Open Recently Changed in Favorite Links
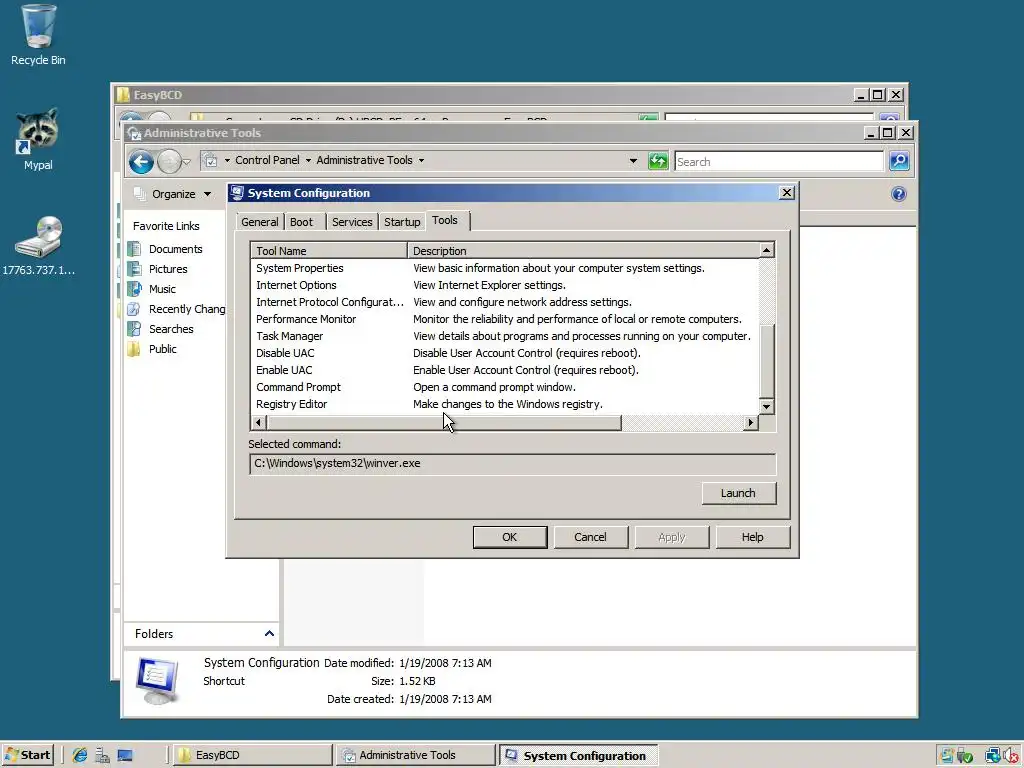Image resolution: width=1024 pixels, height=768 pixels. pyautogui.click(x=176, y=309)
